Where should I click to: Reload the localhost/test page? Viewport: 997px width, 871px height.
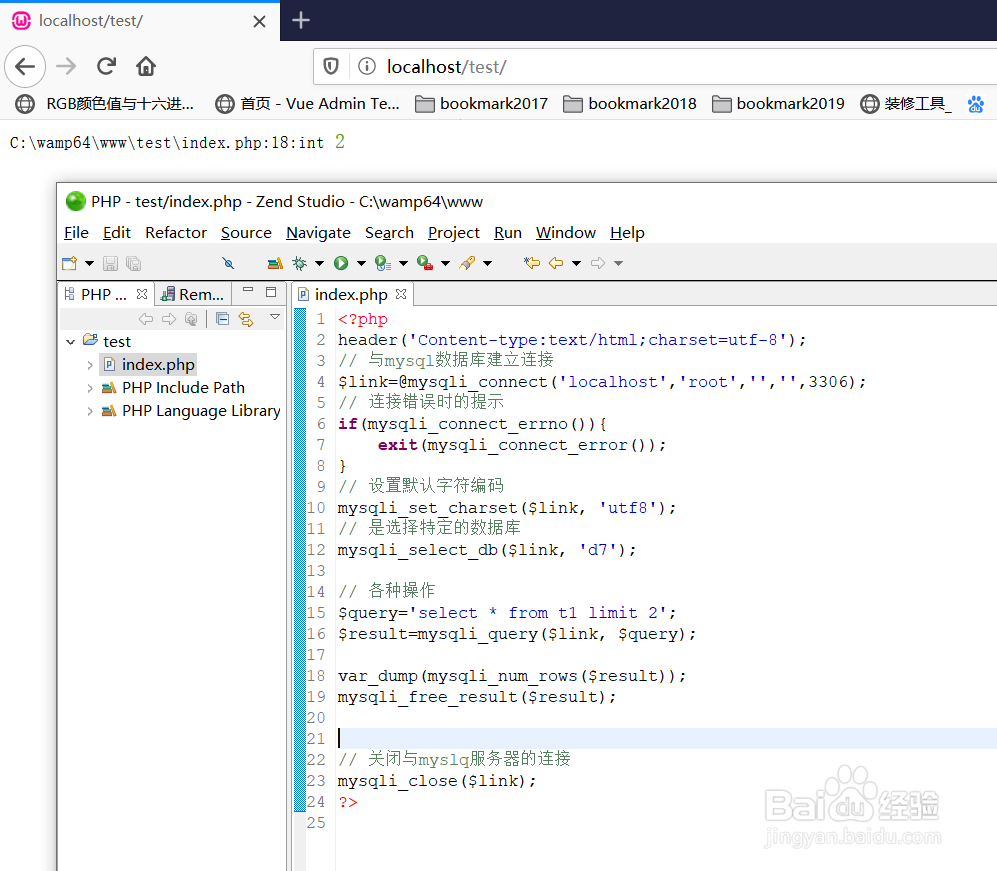[106, 66]
